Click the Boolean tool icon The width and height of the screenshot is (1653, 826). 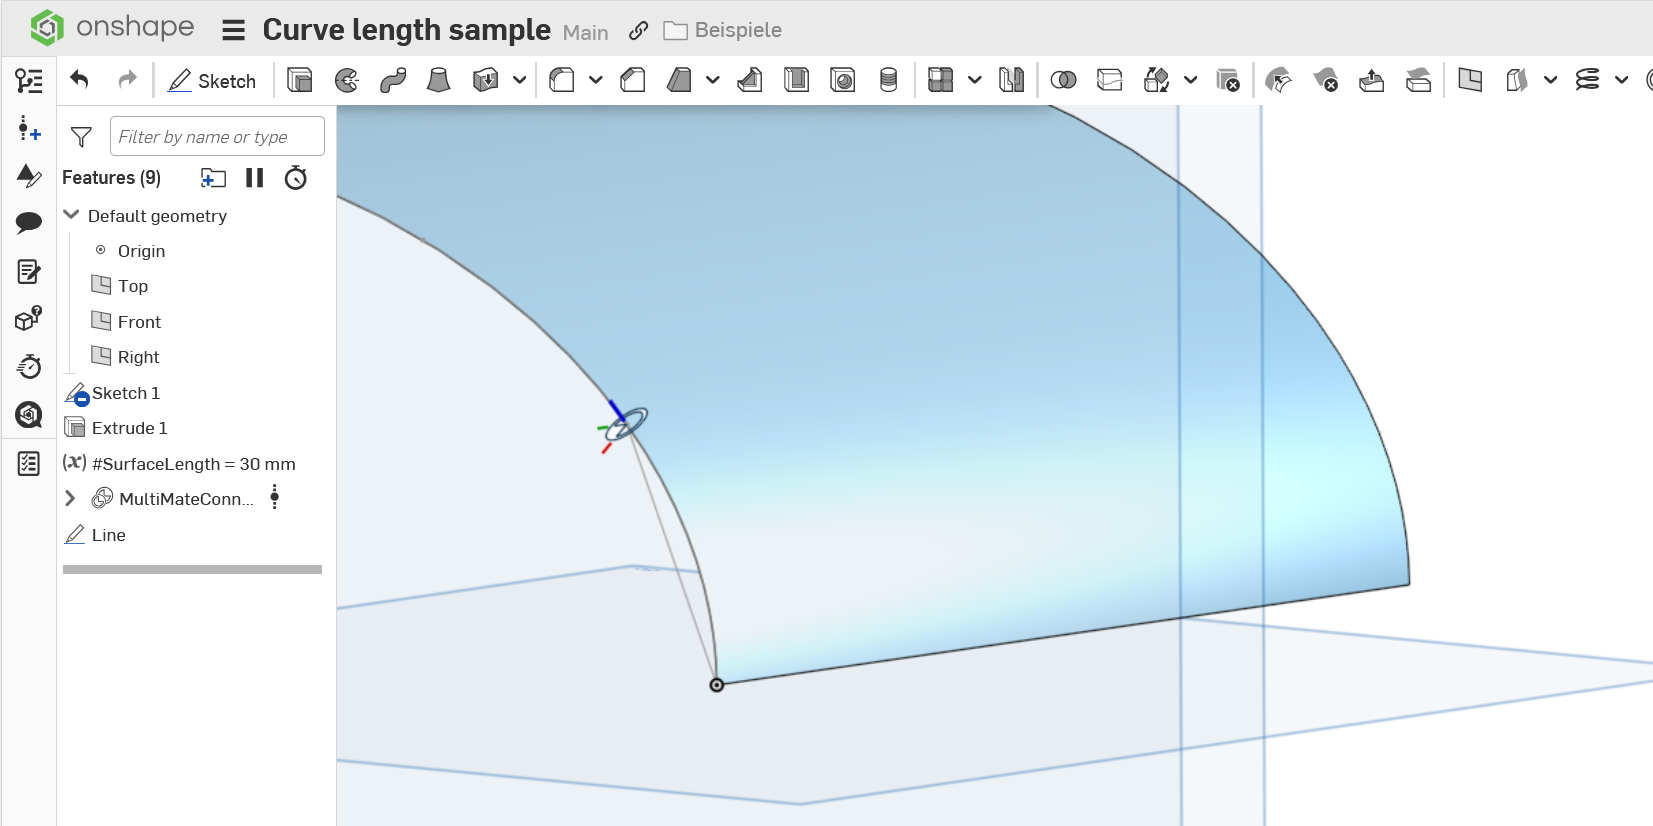1063,80
